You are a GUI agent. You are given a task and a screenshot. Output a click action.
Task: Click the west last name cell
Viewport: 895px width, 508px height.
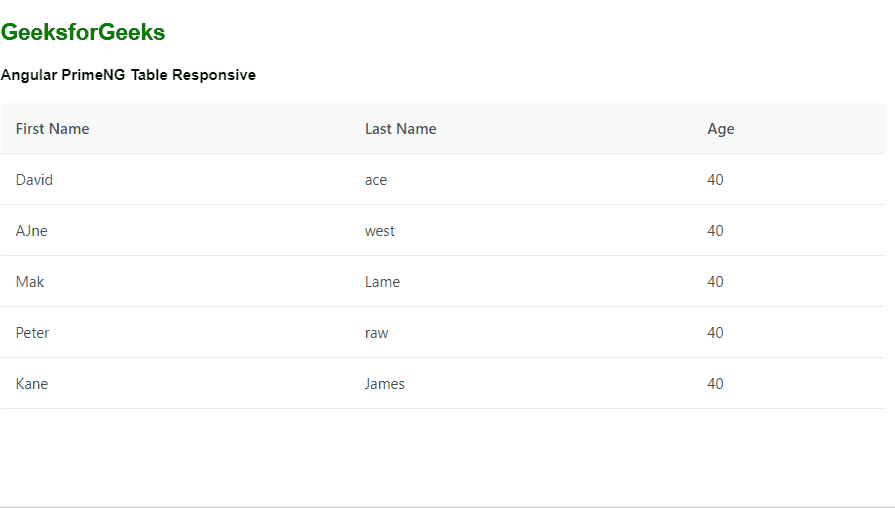[380, 231]
